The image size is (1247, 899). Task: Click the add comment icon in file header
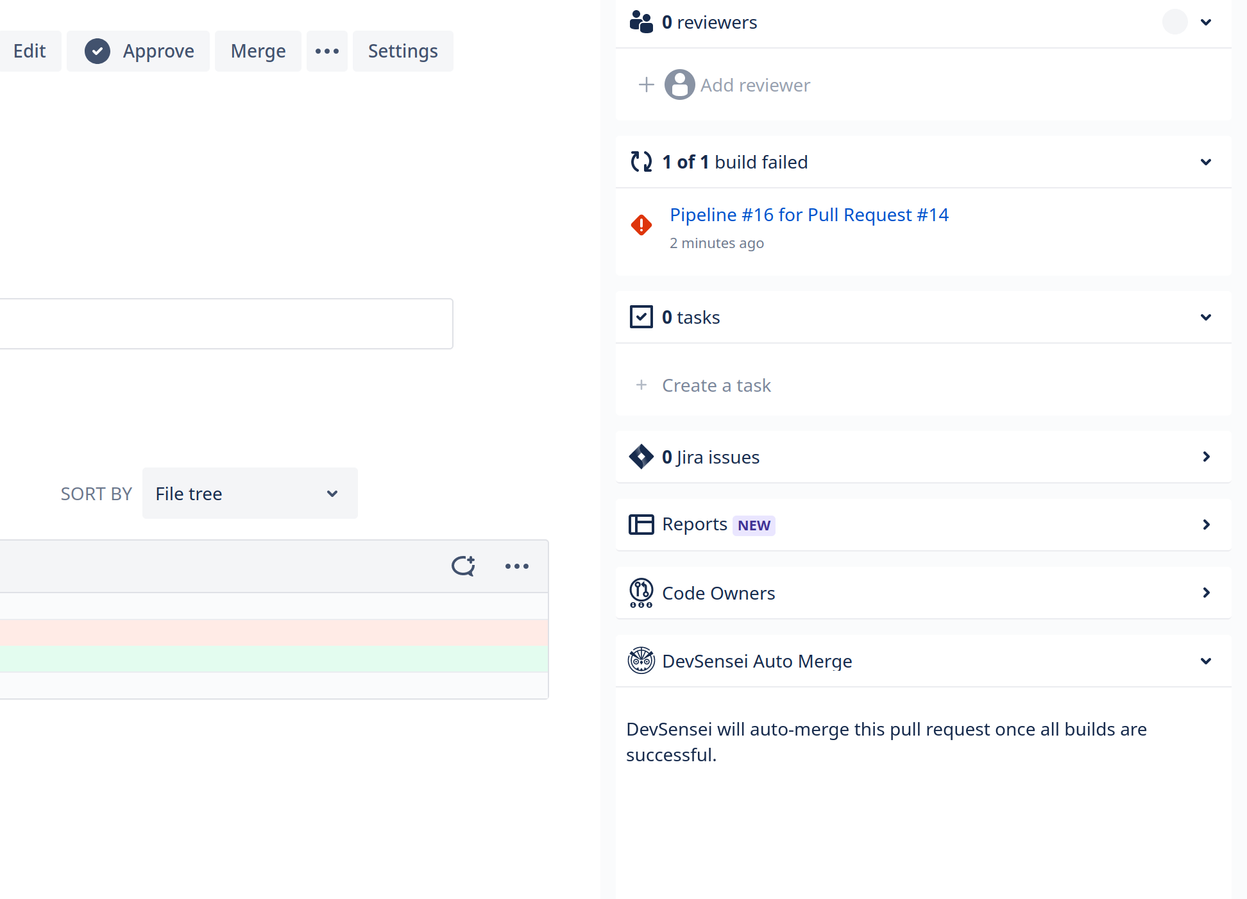(x=463, y=566)
